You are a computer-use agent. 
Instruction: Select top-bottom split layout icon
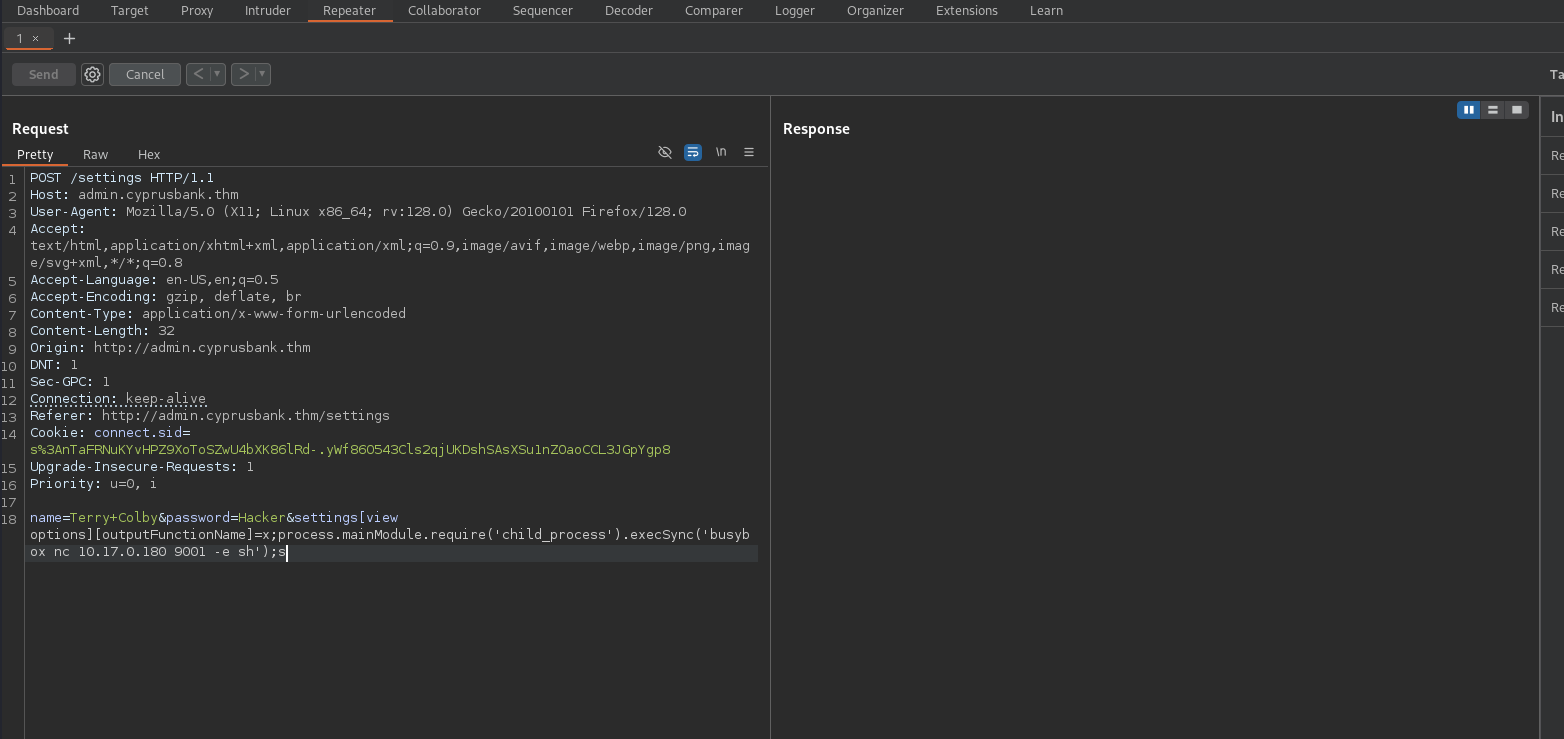tap(1492, 110)
